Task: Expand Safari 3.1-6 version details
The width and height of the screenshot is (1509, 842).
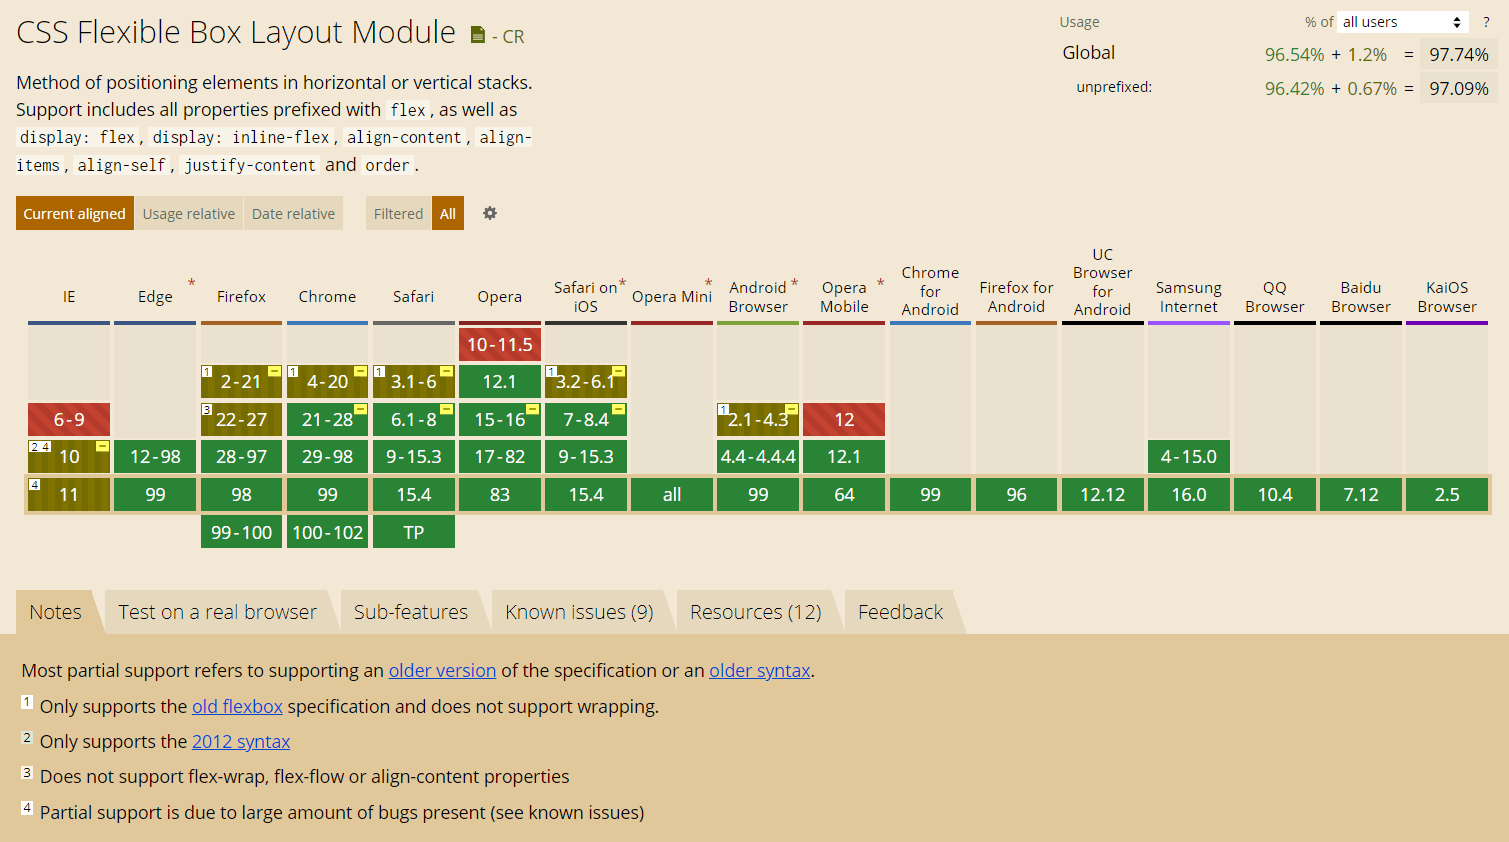Action: coord(413,382)
